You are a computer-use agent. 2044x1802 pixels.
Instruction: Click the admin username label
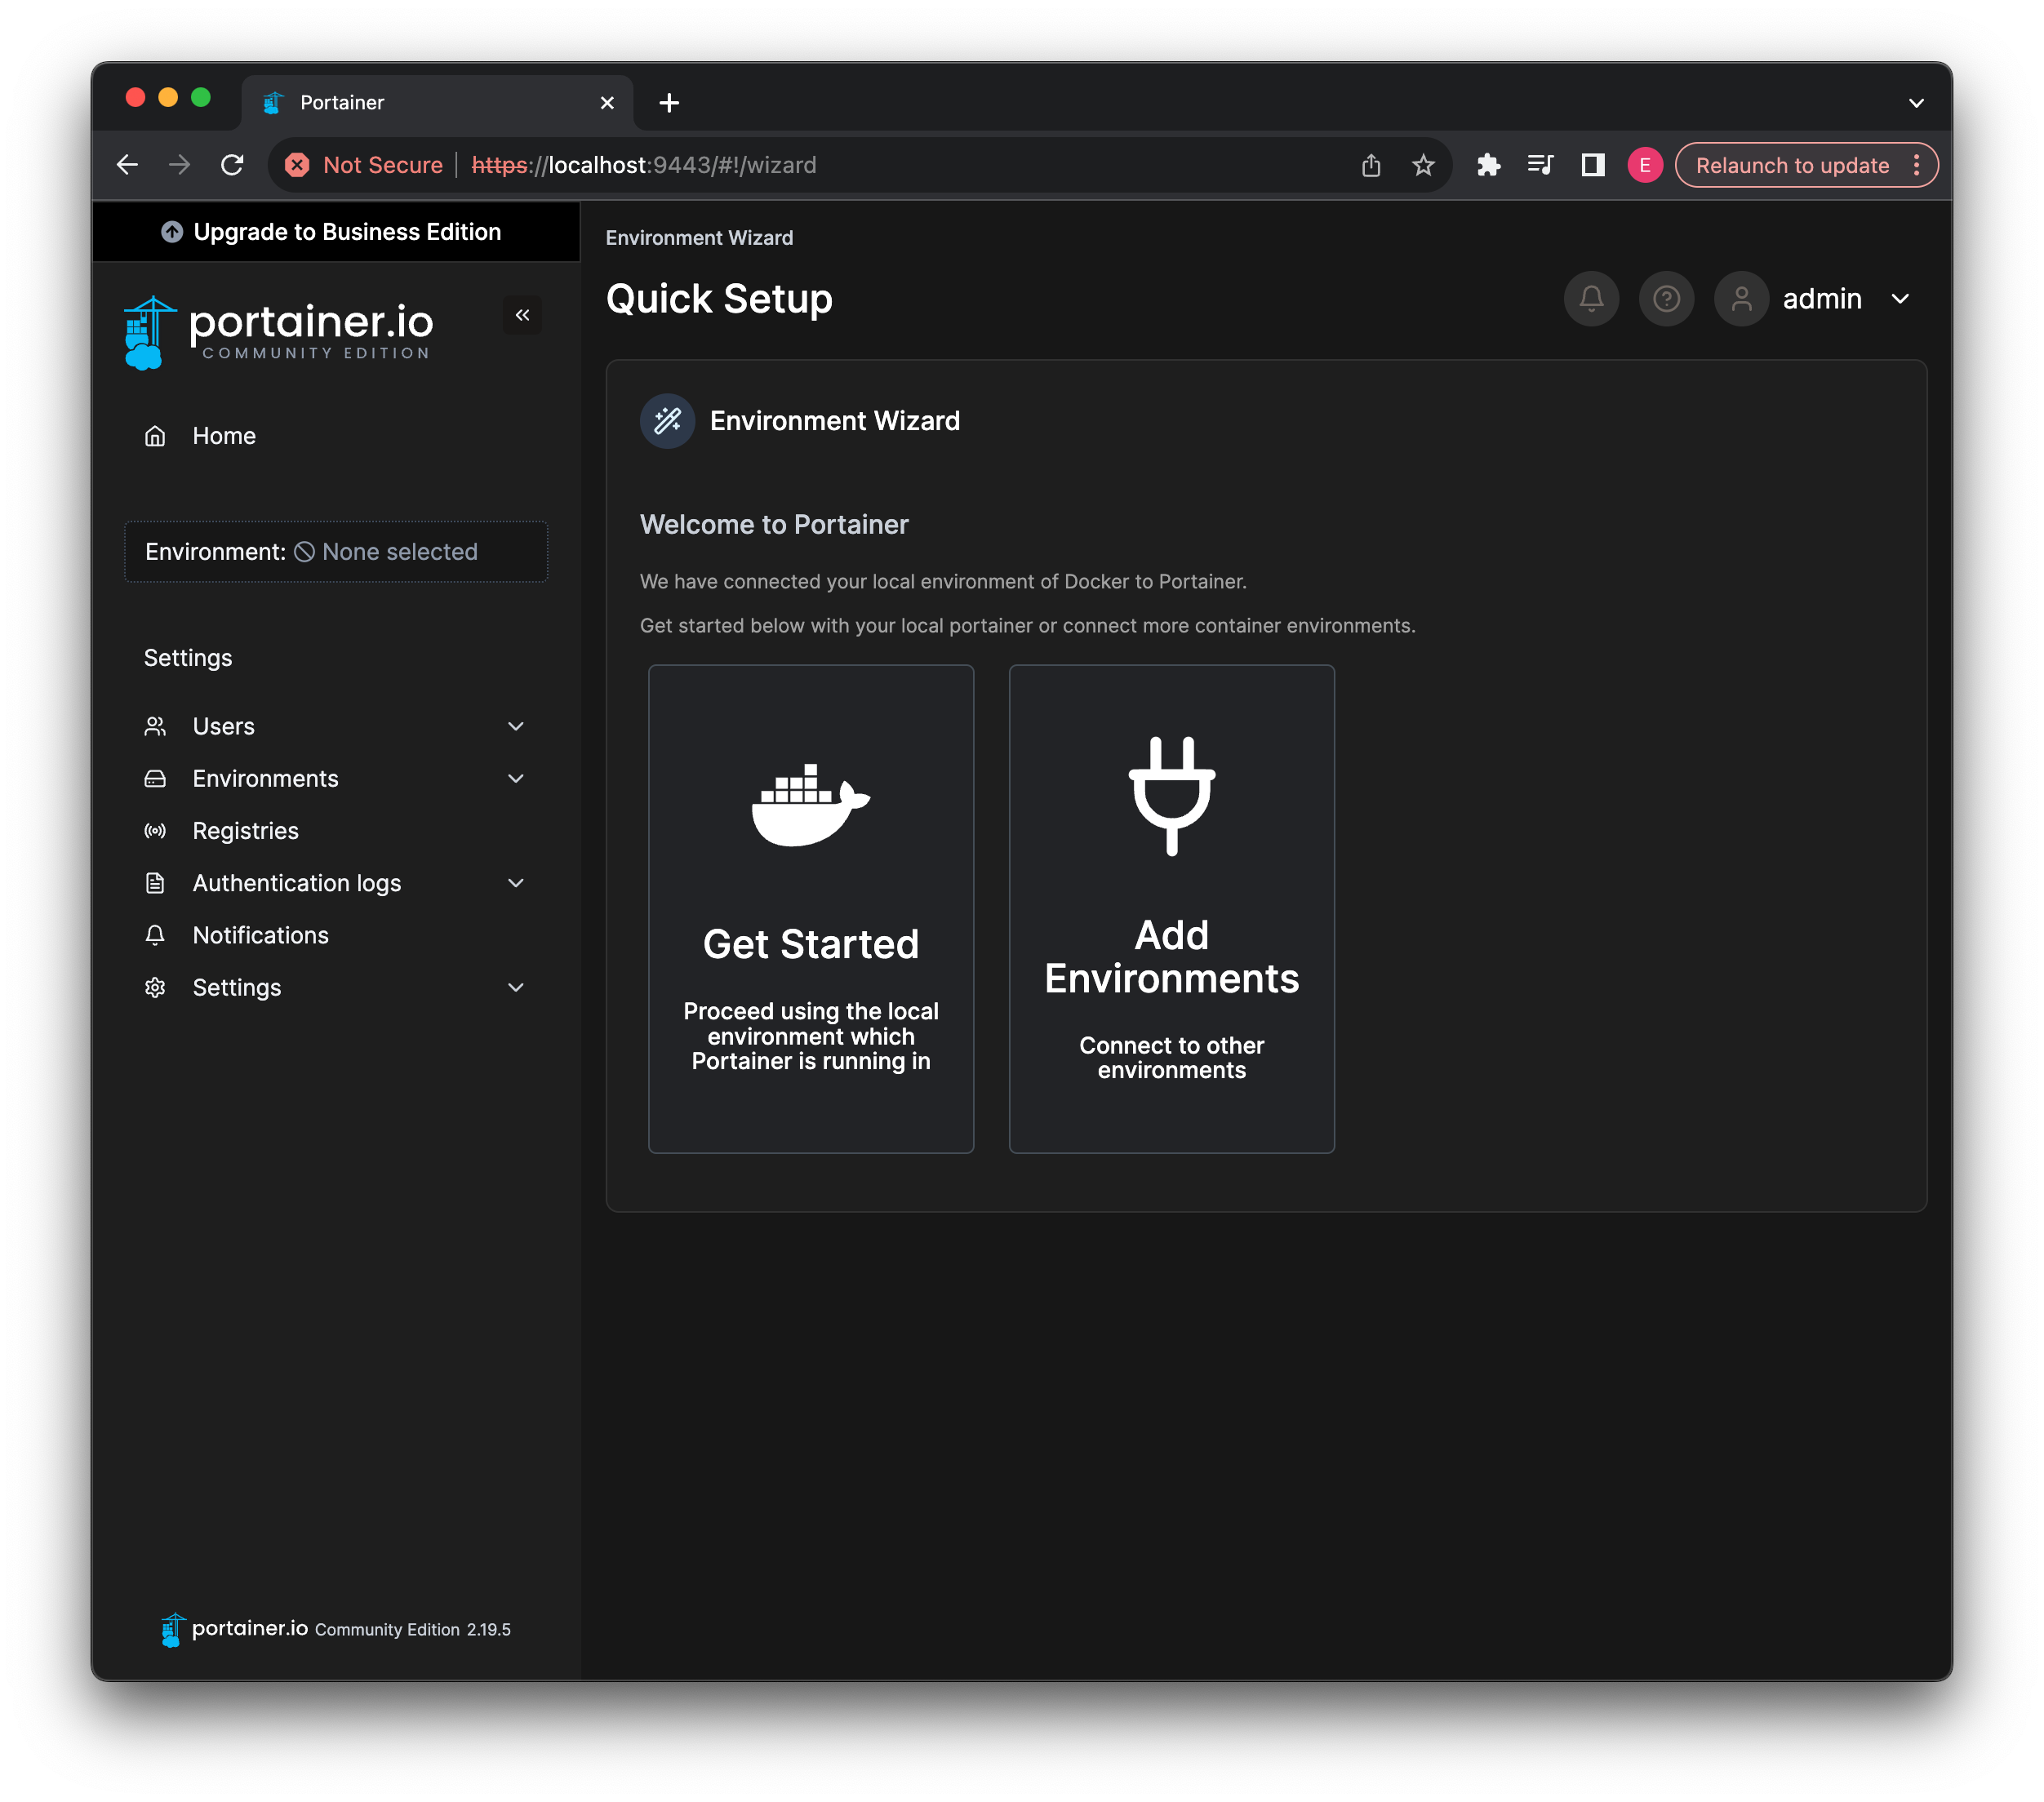(1821, 298)
